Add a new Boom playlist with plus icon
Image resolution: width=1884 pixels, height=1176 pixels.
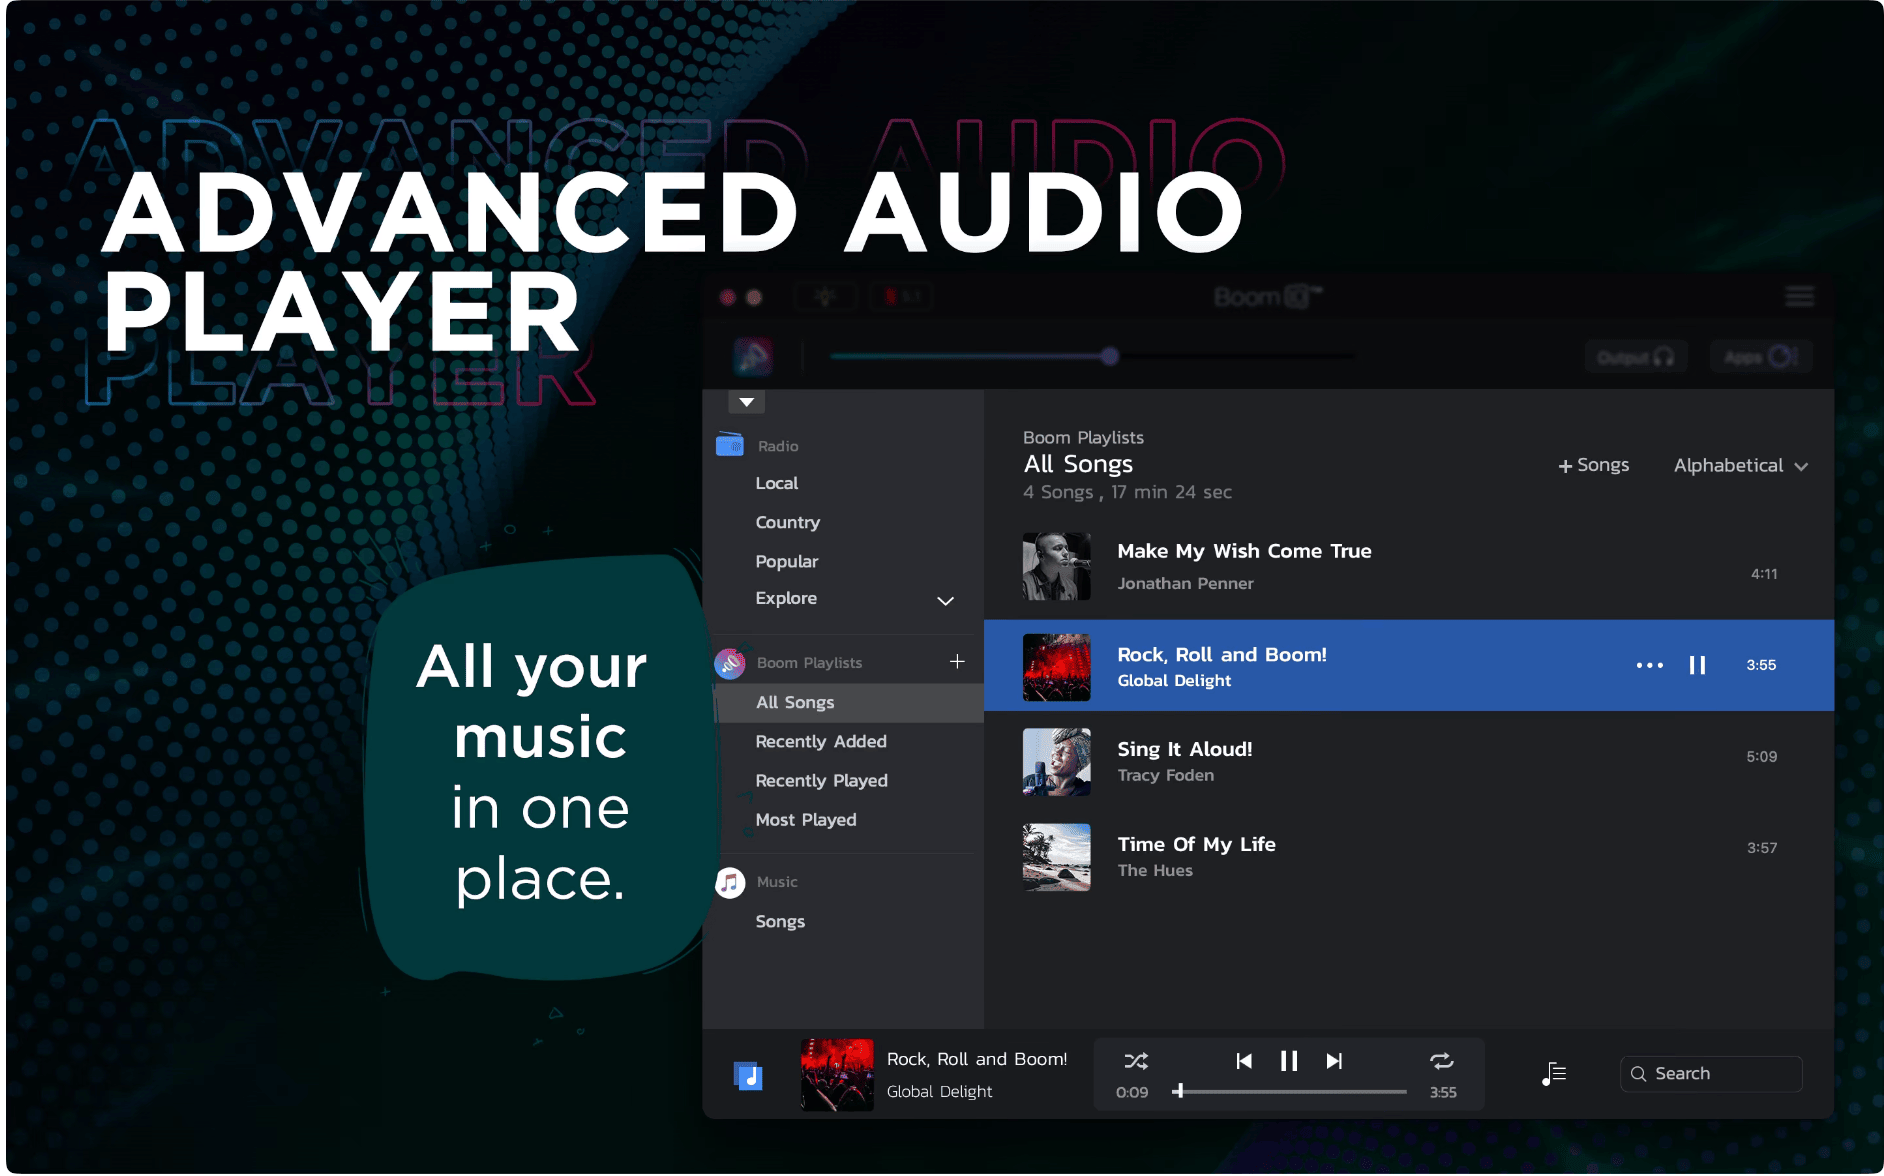957,662
